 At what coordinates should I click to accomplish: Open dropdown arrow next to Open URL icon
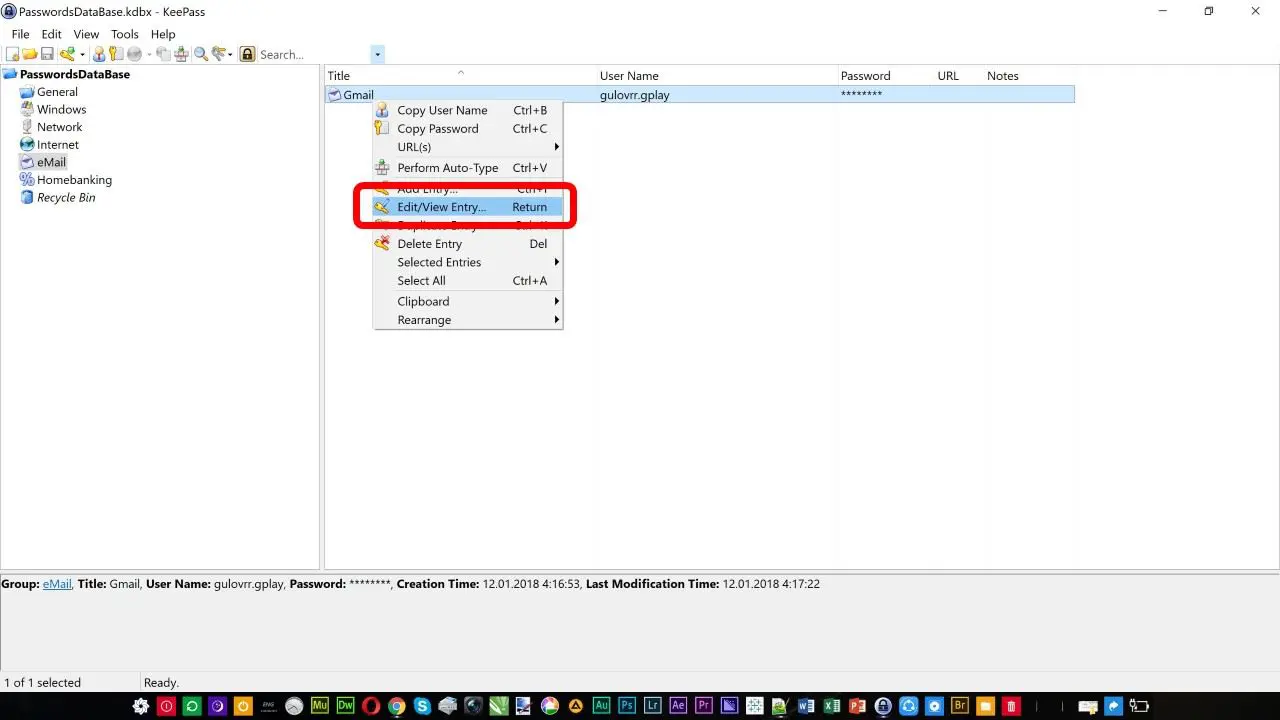pos(149,55)
